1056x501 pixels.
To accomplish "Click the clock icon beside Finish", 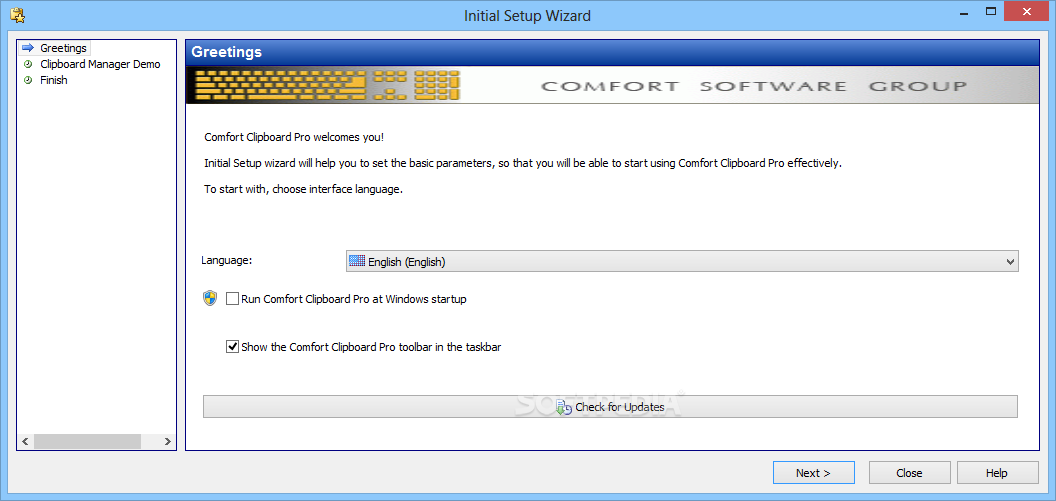I will point(28,80).
